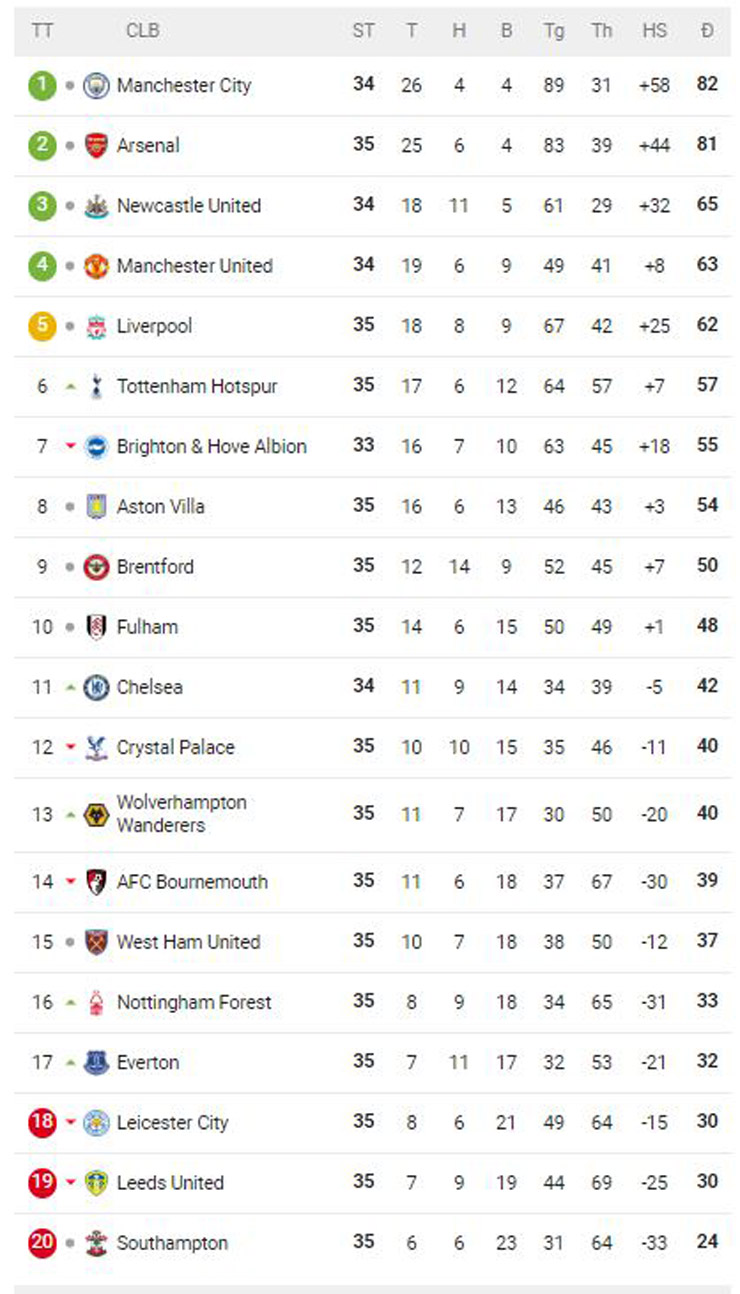Viewport: 740px width, 1294px height.
Task: Open the Brighton & Hove Albion link
Action: point(211,447)
